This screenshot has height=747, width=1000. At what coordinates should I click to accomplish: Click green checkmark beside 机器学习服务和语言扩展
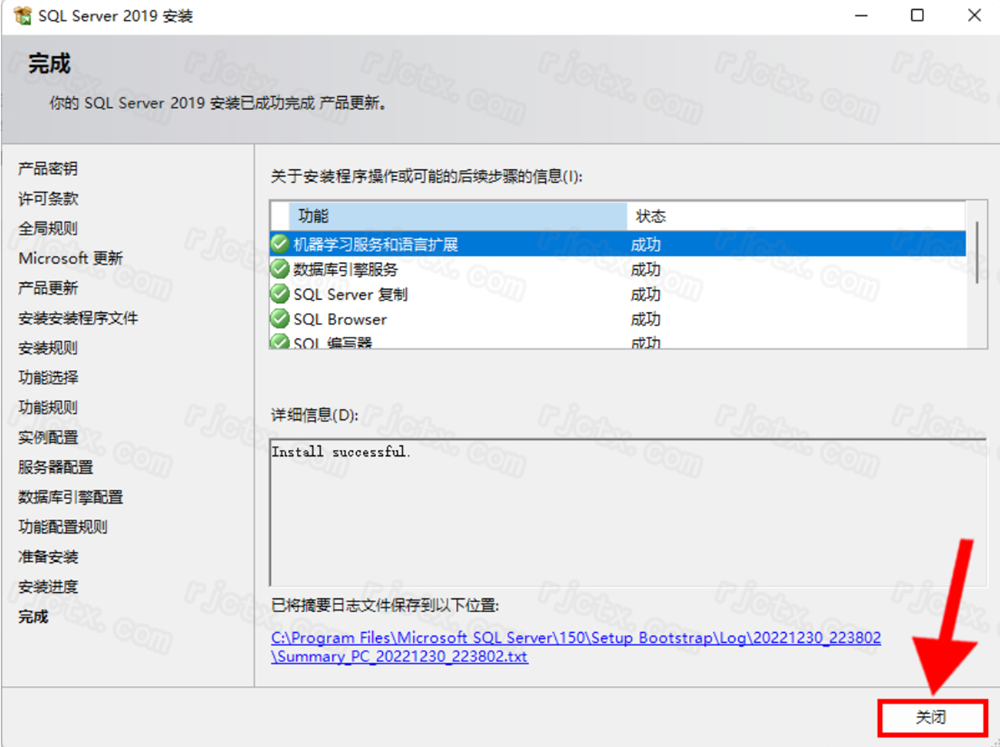(x=280, y=244)
